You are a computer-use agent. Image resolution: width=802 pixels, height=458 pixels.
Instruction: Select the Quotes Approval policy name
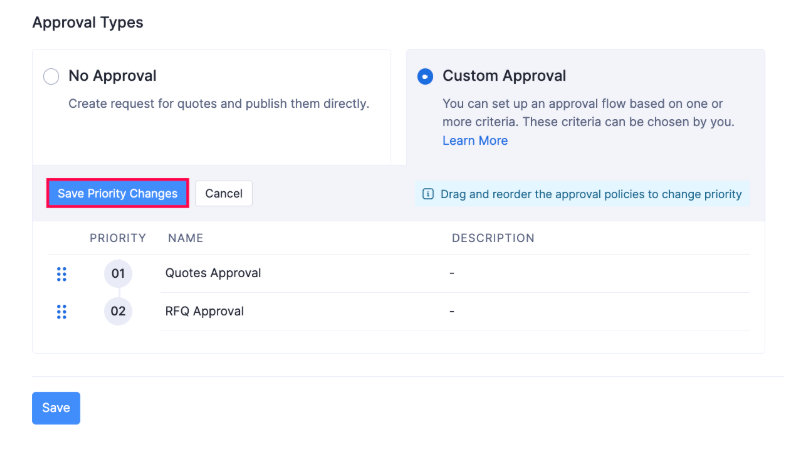click(x=213, y=273)
